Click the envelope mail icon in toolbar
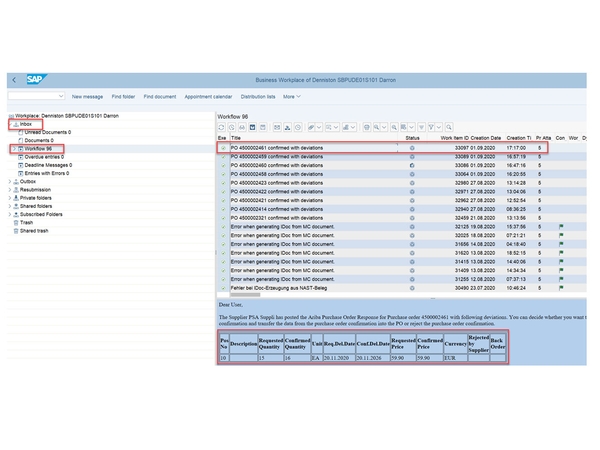This screenshot has width=600, height=450. click(277, 127)
